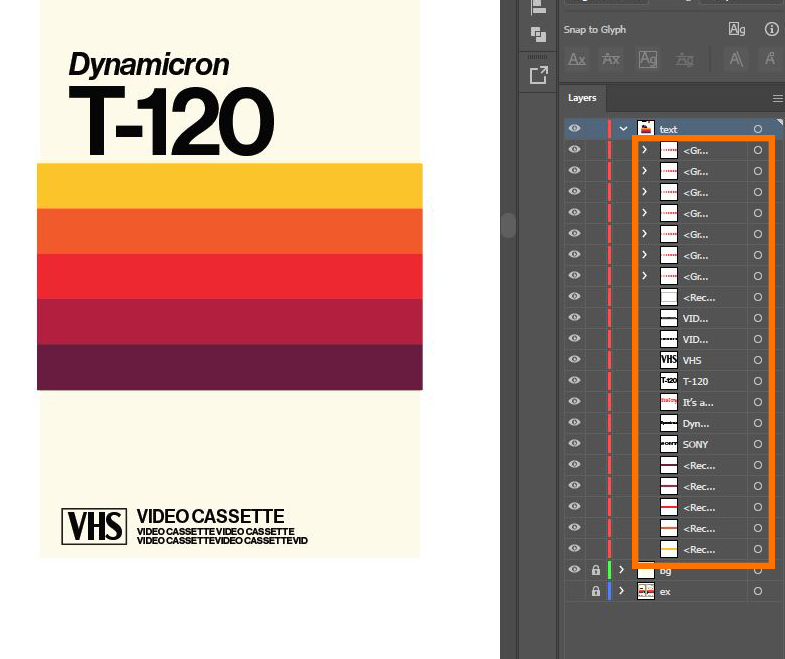Viewport: 785px width, 659px height.
Task: Select the bg layer name
Action: click(x=665, y=571)
